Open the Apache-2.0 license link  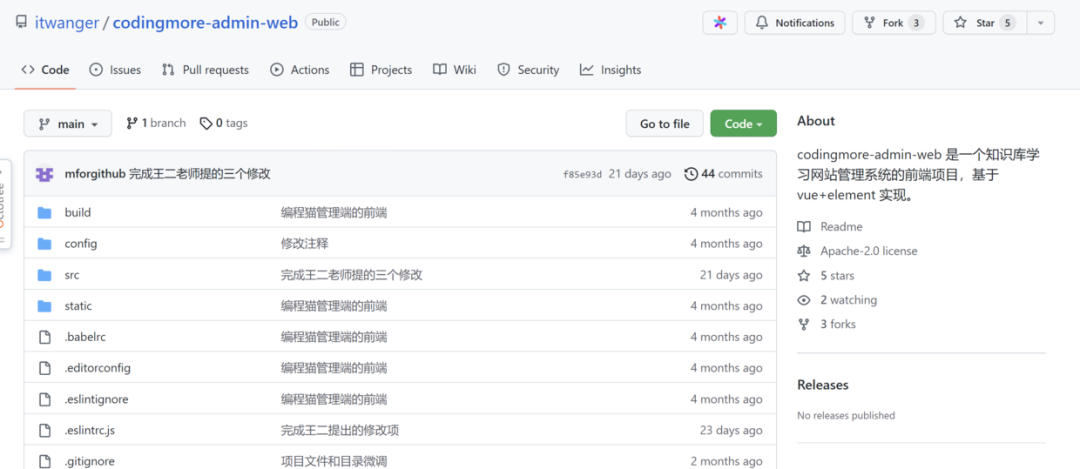point(858,251)
